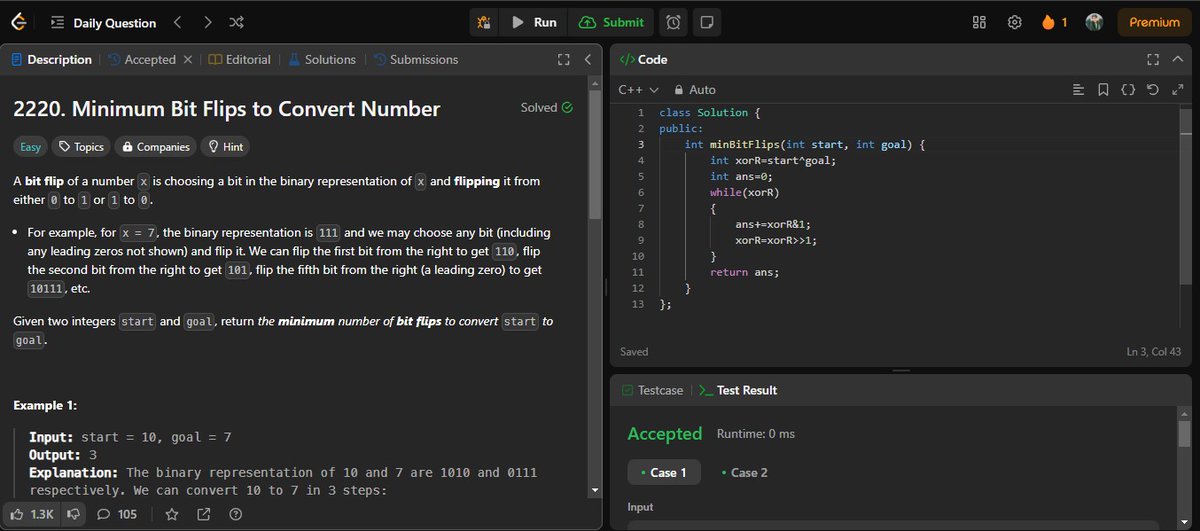Open the user profile avatar

pos(1094,22)
